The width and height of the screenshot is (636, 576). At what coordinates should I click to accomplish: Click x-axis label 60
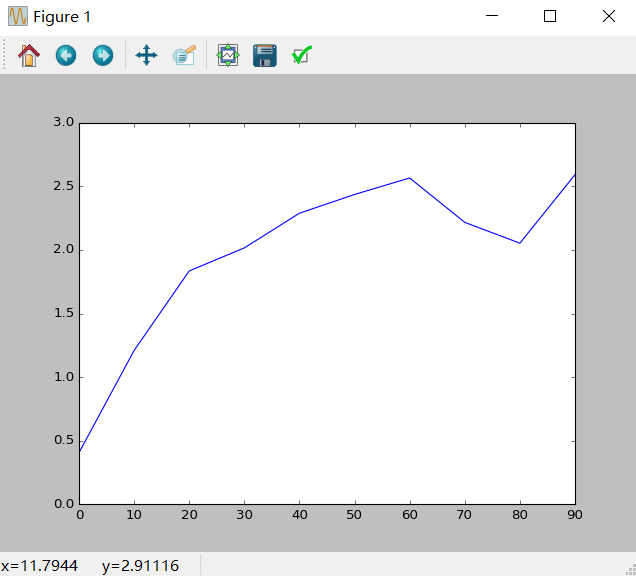410,515
